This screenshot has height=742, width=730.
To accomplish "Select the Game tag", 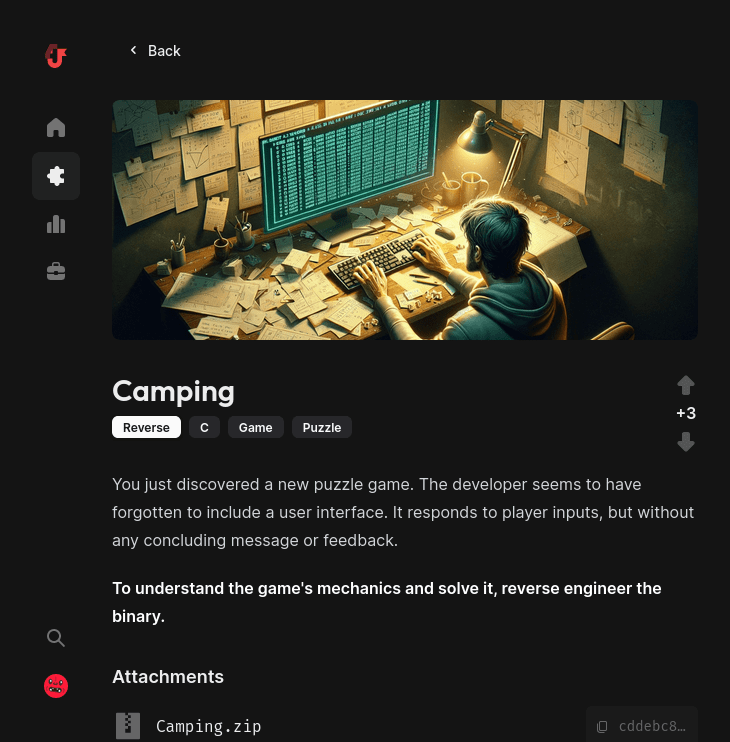I will click(x=255, y=427).
